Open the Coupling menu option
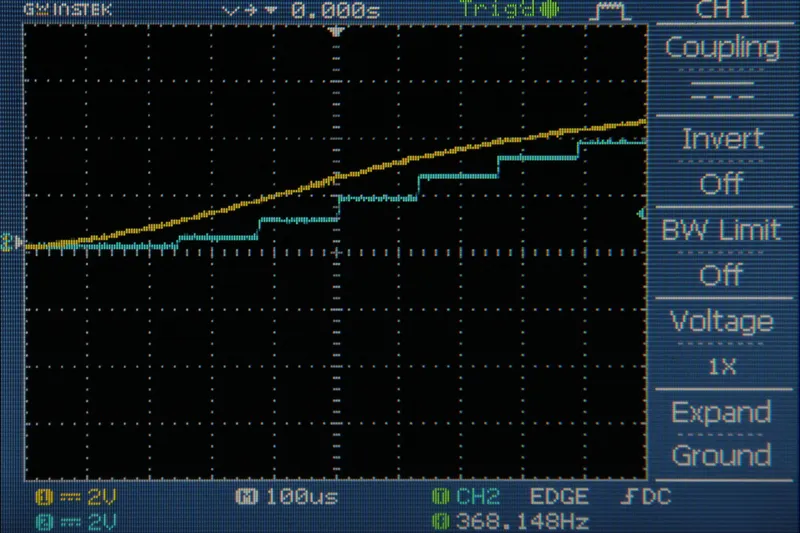800x533 pixels. 722,47
